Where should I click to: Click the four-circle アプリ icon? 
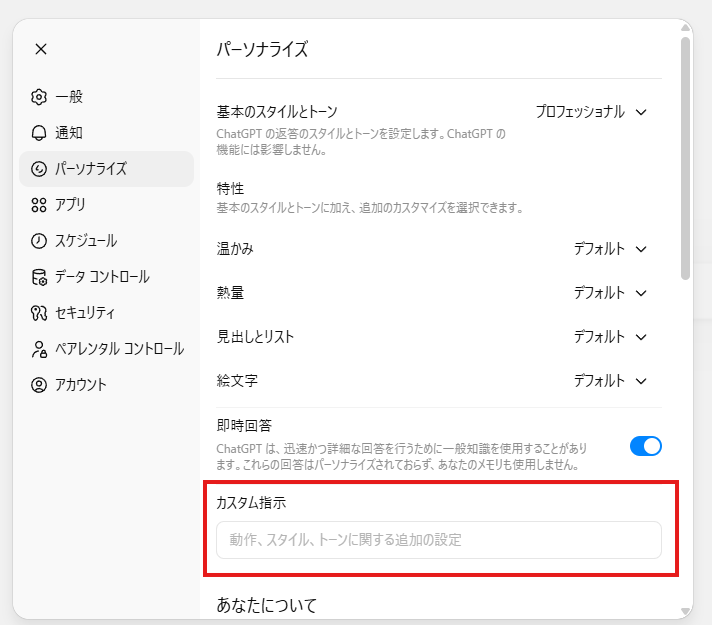pyautogui.click(x=39, y=205)
